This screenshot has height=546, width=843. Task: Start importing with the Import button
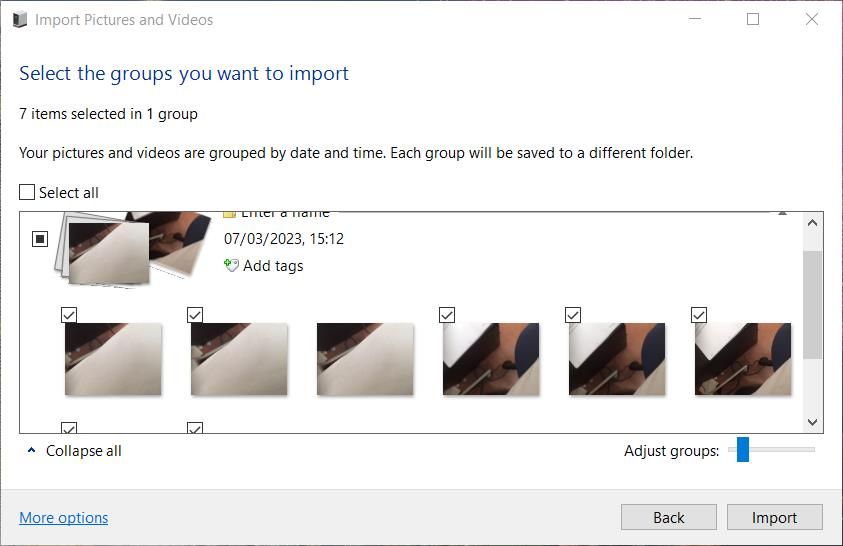tap(775, 517)
